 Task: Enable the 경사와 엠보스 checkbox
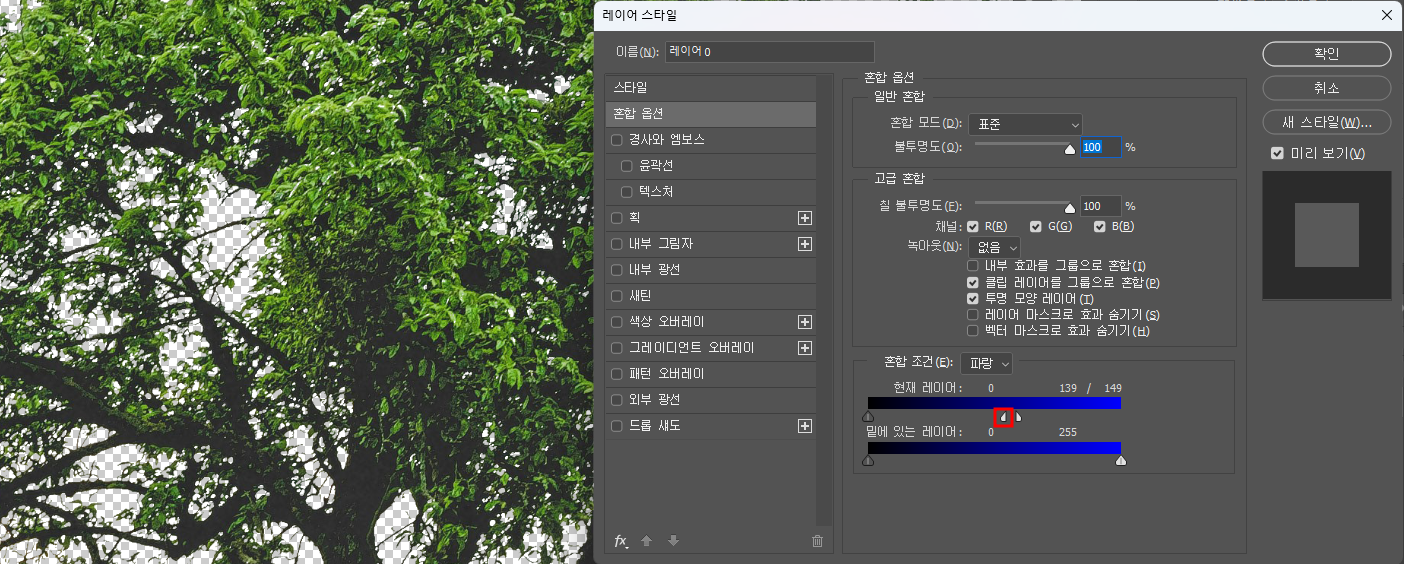[x=617, y=140]
